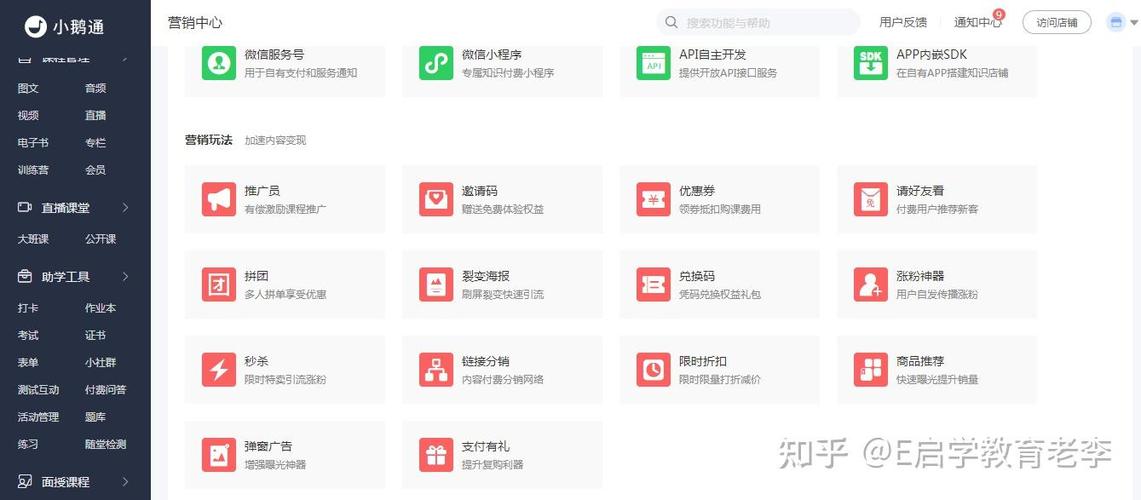Image resolution: width=1141 pixels, height=500 pixels.
Task: Select the 兑换码 ticket icon
Action: [653, 285]
